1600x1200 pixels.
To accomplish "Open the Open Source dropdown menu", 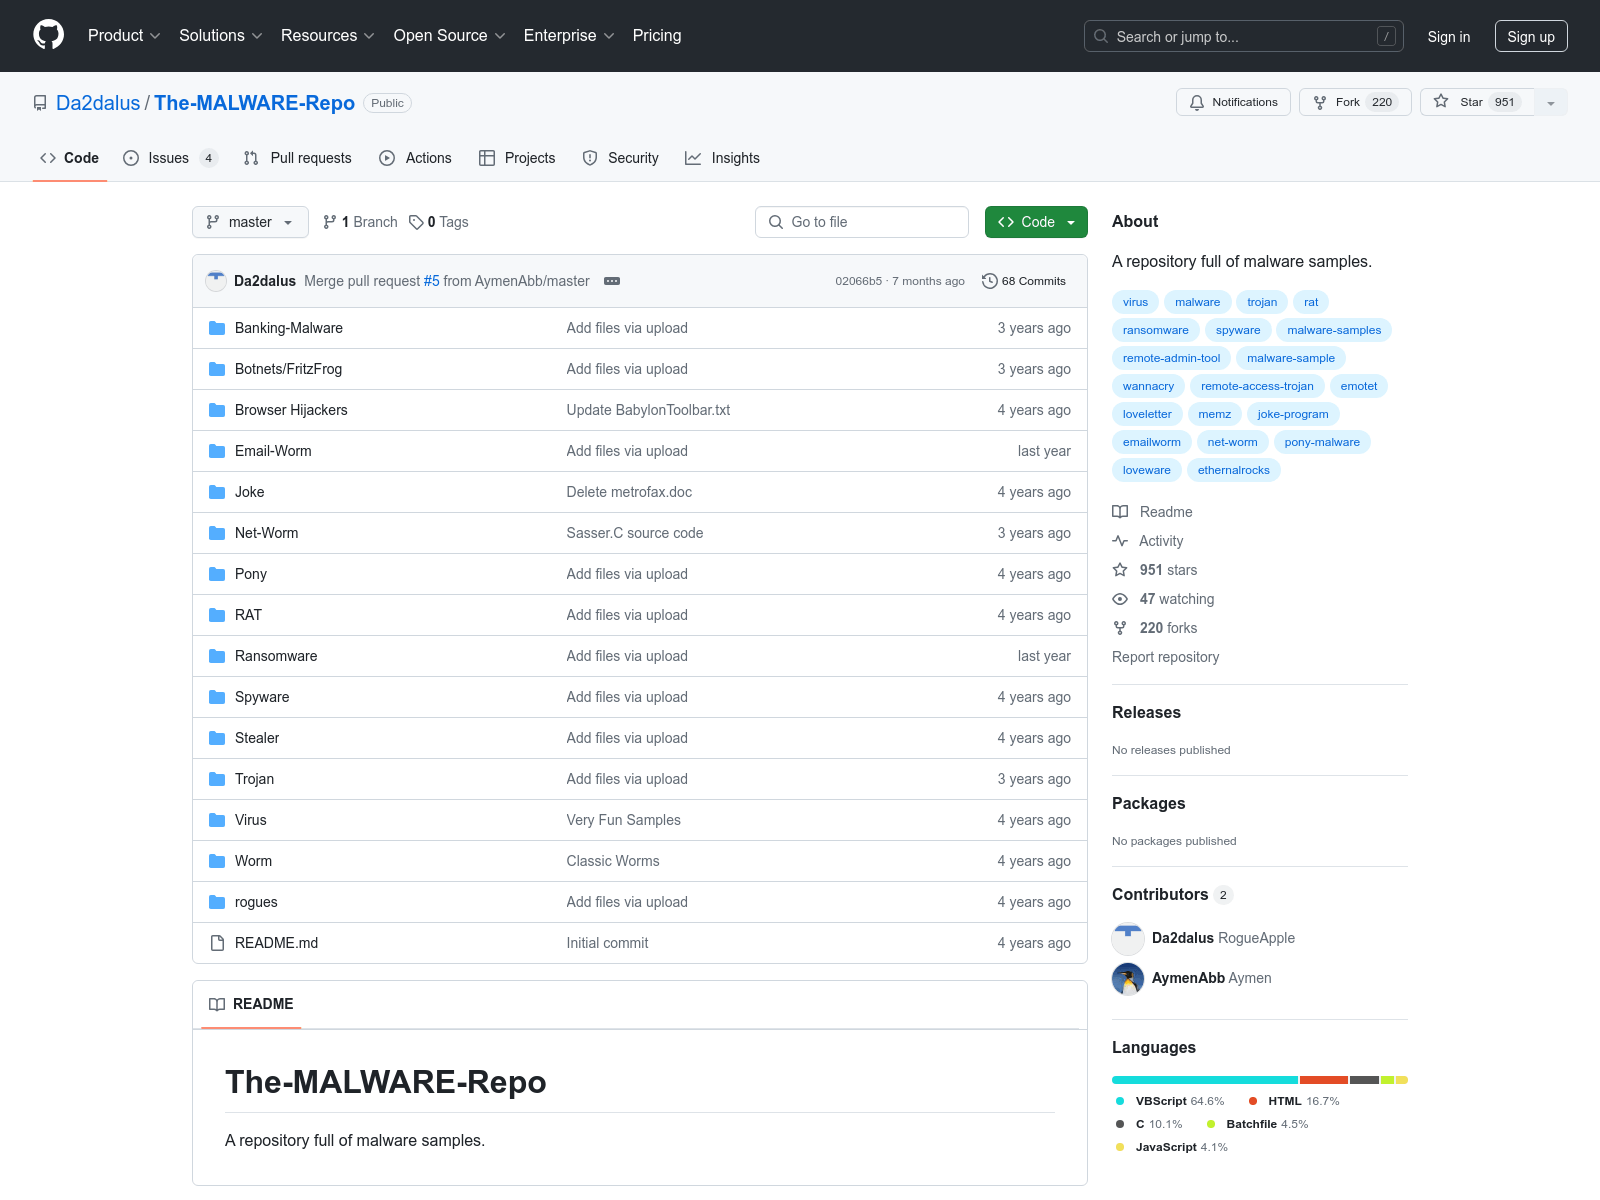I will (450, 35).
